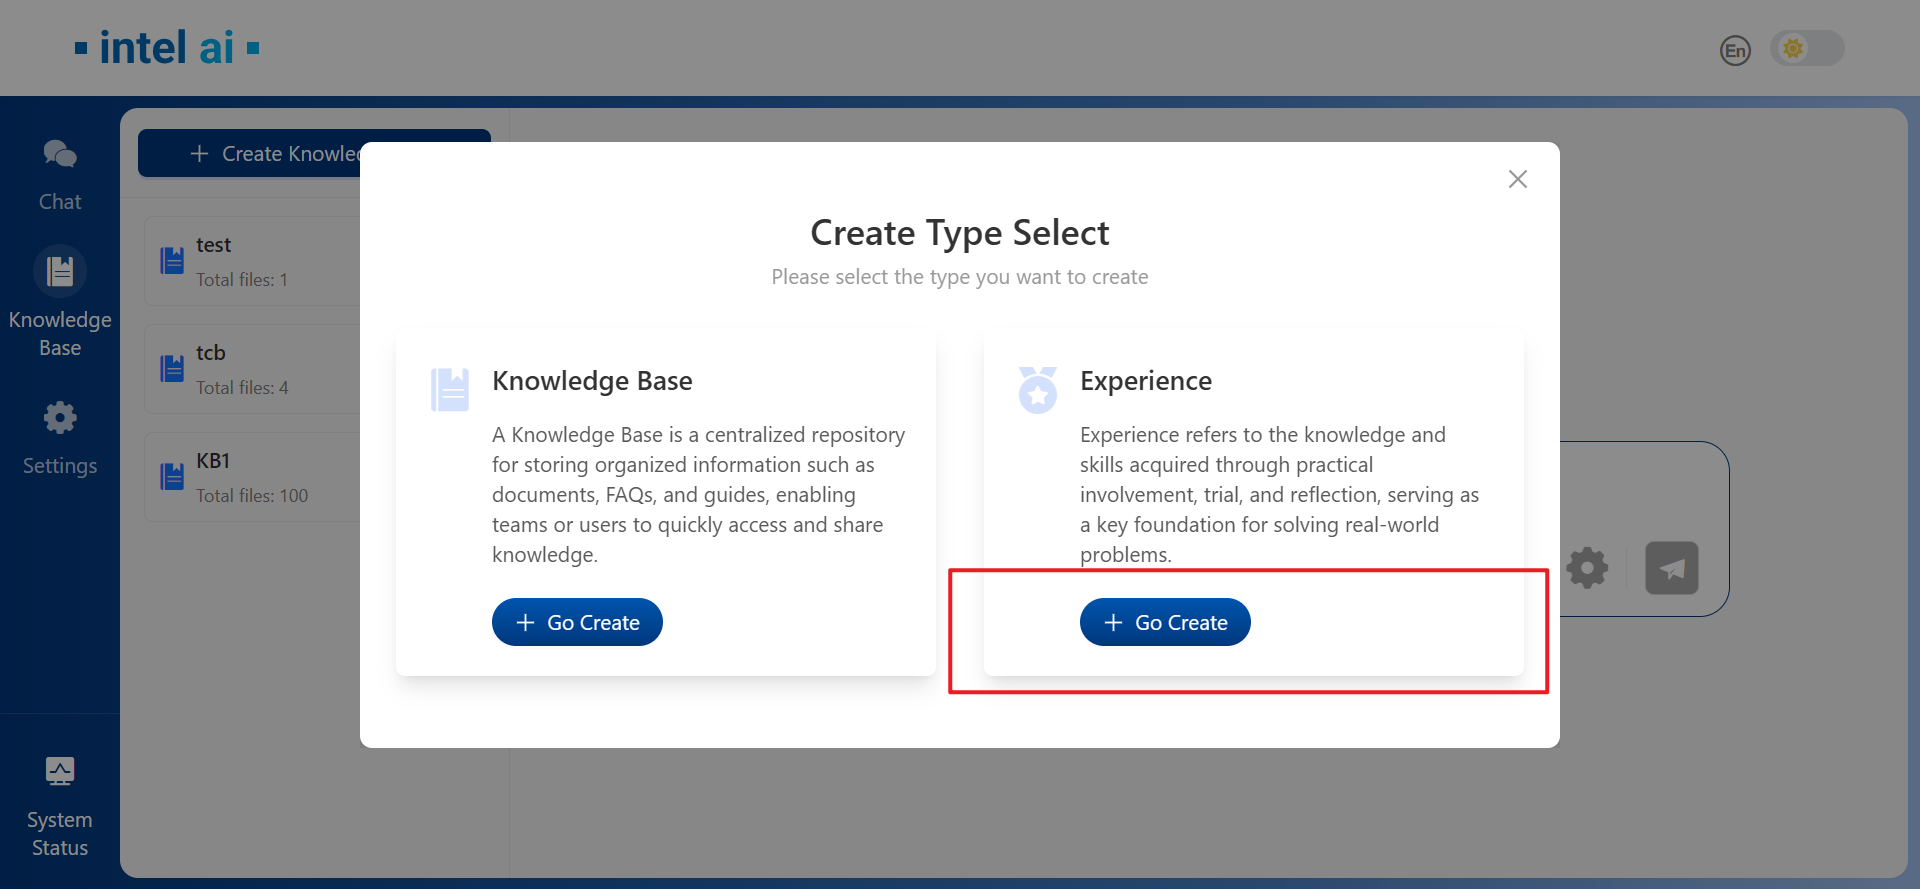Viewport: 1920px width, 889px height.
Task: Click the En language switch icon
Action: 1735,50
